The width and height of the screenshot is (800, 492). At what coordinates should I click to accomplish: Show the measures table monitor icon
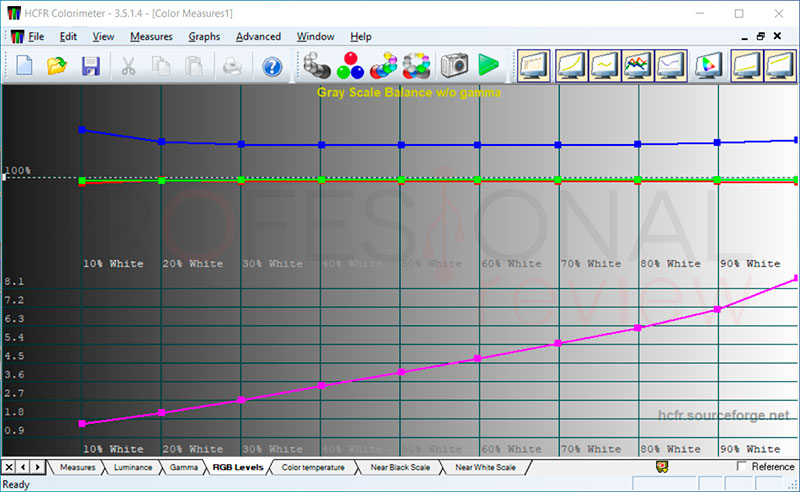tap(534, 66)
